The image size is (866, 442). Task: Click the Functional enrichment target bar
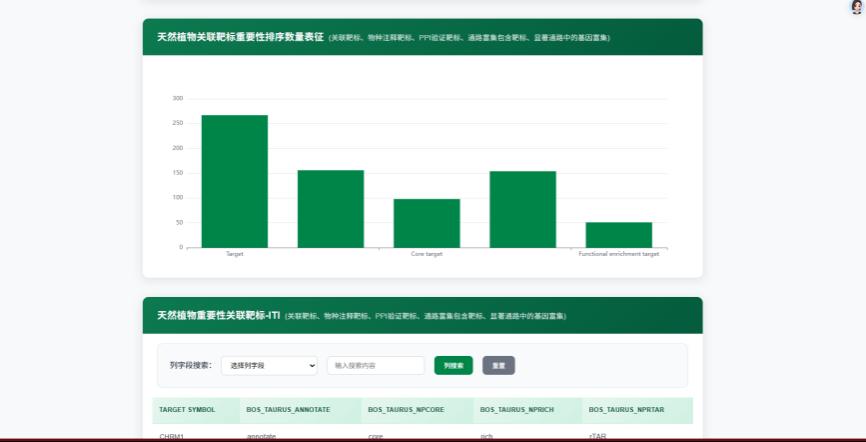coord(618,235)
